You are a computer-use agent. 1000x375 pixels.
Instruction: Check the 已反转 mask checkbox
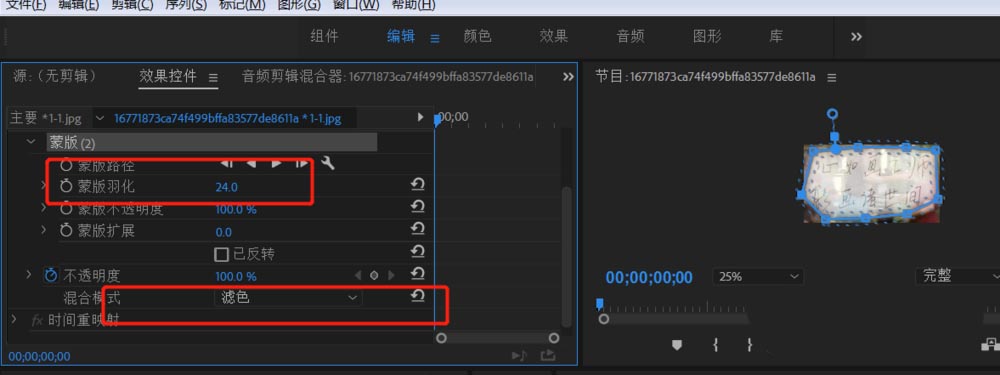[x=221, y=254]
